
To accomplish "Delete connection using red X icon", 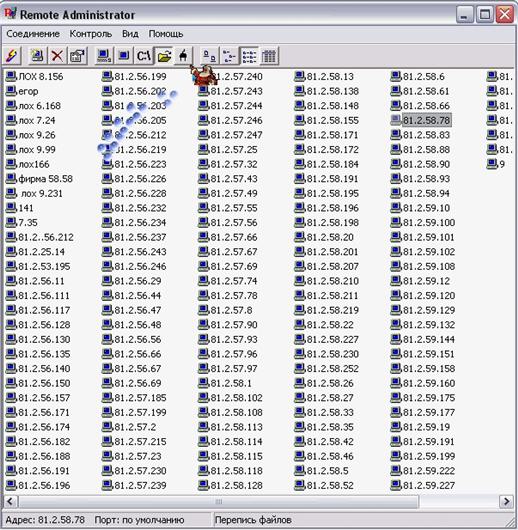I will (x=57, y=56).
